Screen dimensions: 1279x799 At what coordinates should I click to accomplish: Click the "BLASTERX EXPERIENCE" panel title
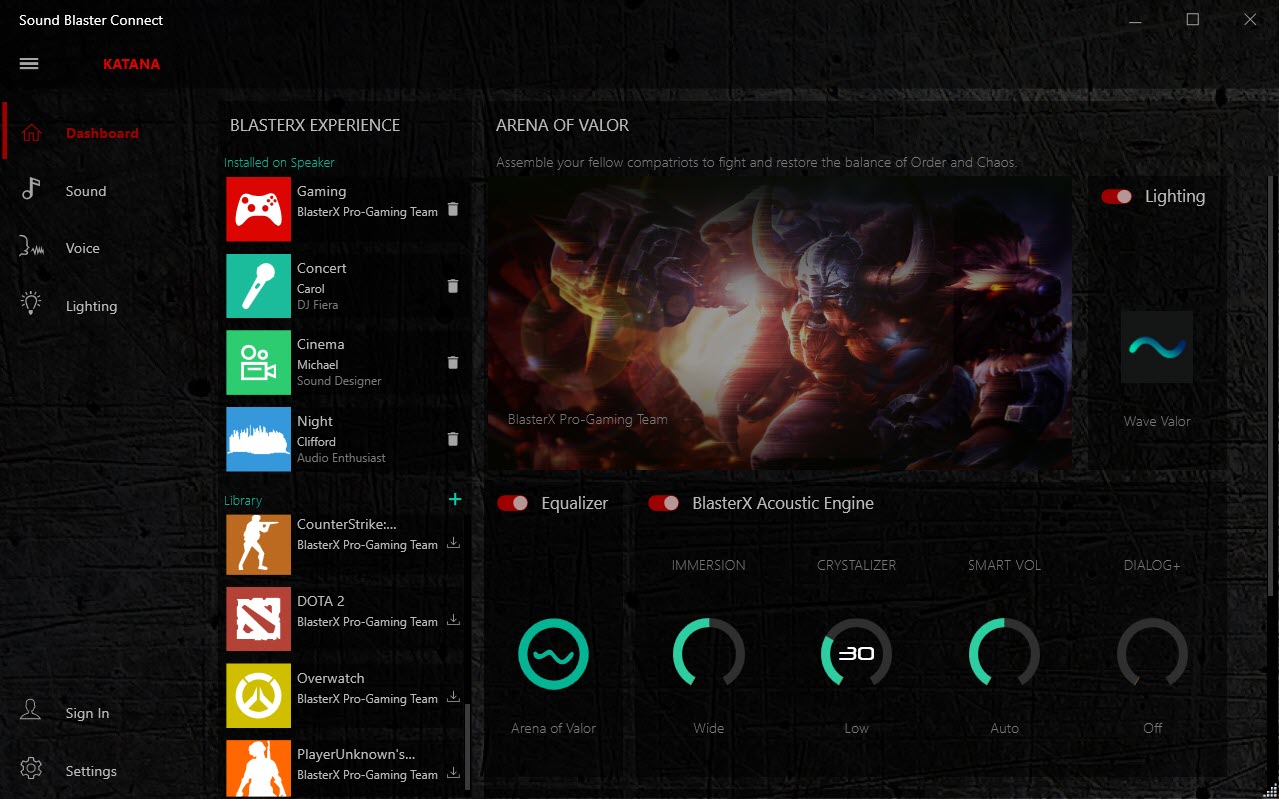315,125
